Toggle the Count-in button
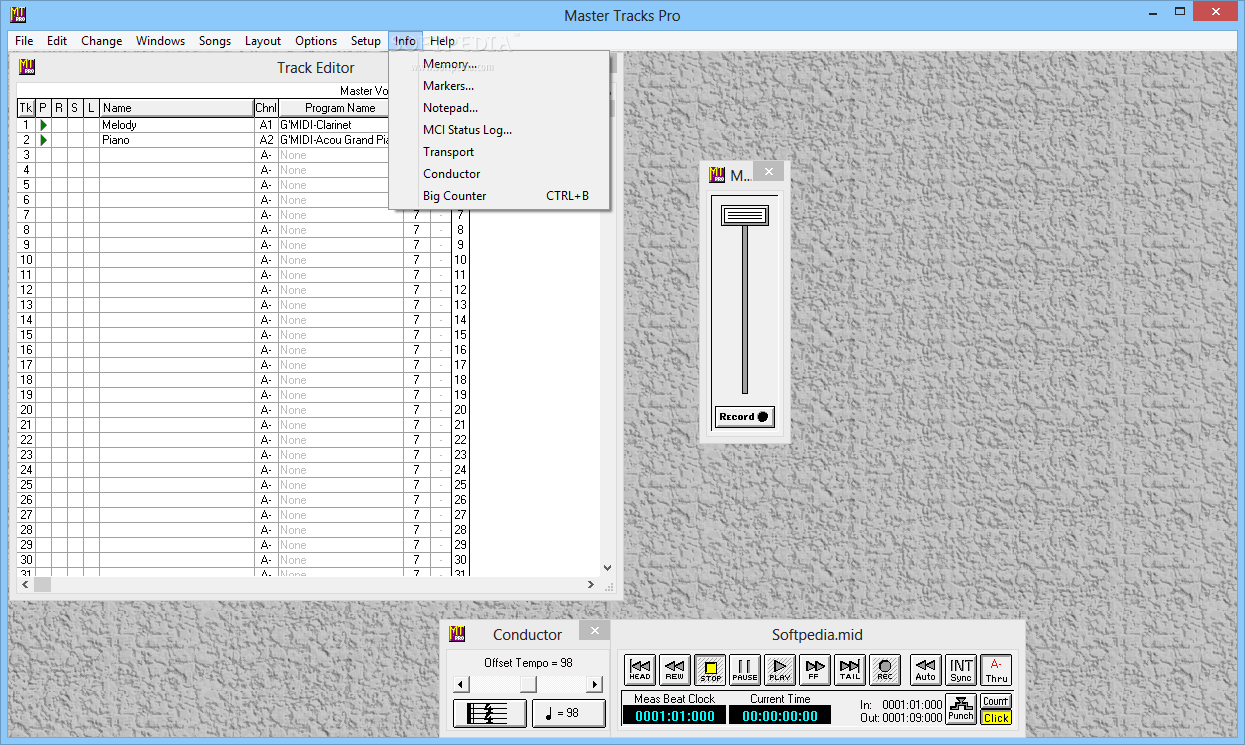This screenshot has height=745, width=1245. point(996,701)
